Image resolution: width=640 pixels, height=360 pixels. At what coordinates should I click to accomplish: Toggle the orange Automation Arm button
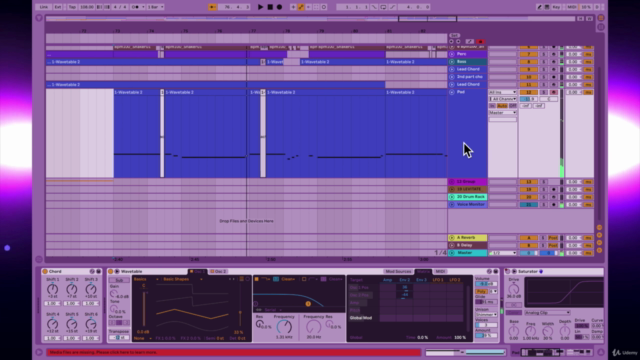coord(301,7)
